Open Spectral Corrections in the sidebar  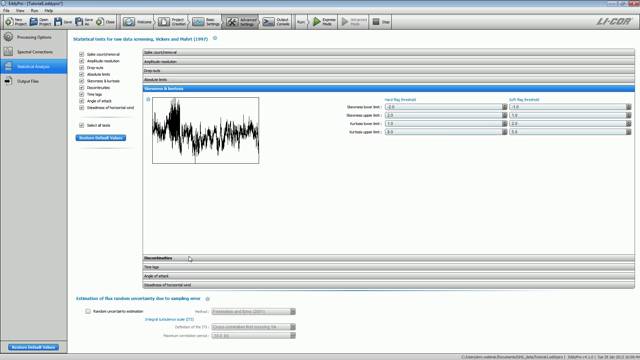[x=34, y=52]
